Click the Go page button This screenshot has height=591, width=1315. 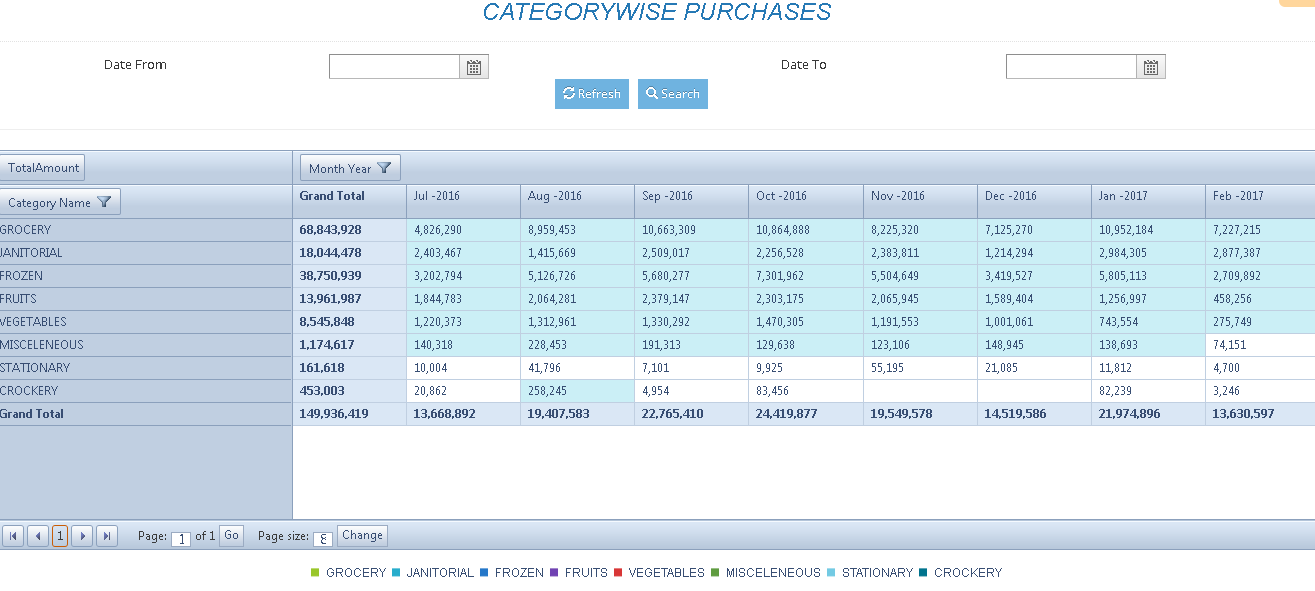[x=231, y=535]
